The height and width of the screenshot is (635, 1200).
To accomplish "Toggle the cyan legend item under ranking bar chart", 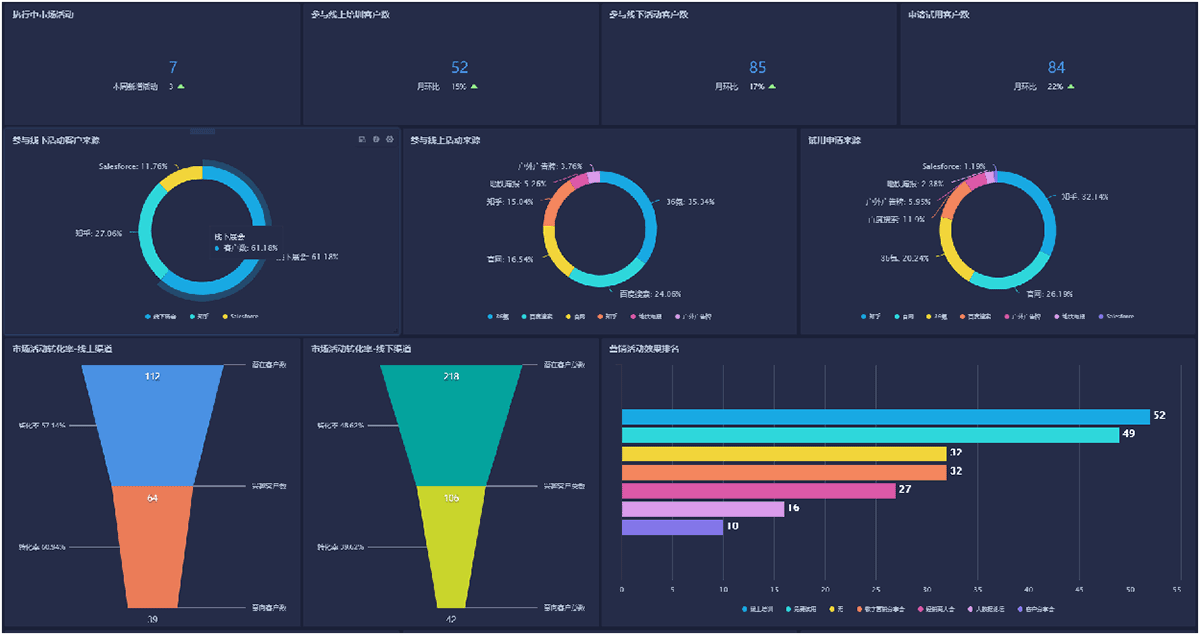I will [x=803, y=608].
